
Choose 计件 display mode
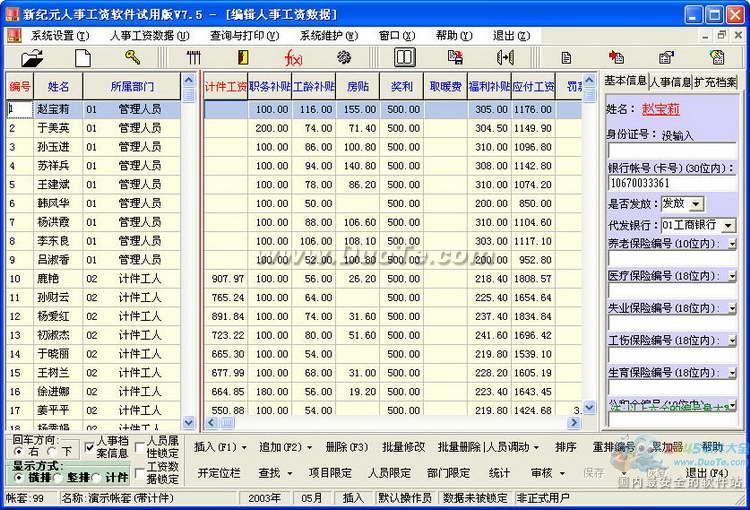point(97,477)
